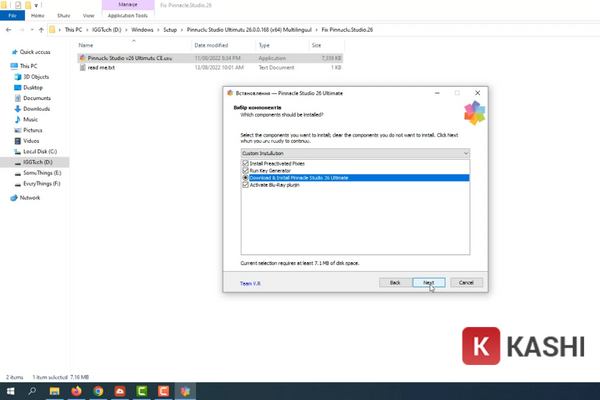Click the Windows Start button

pos(9,391)
